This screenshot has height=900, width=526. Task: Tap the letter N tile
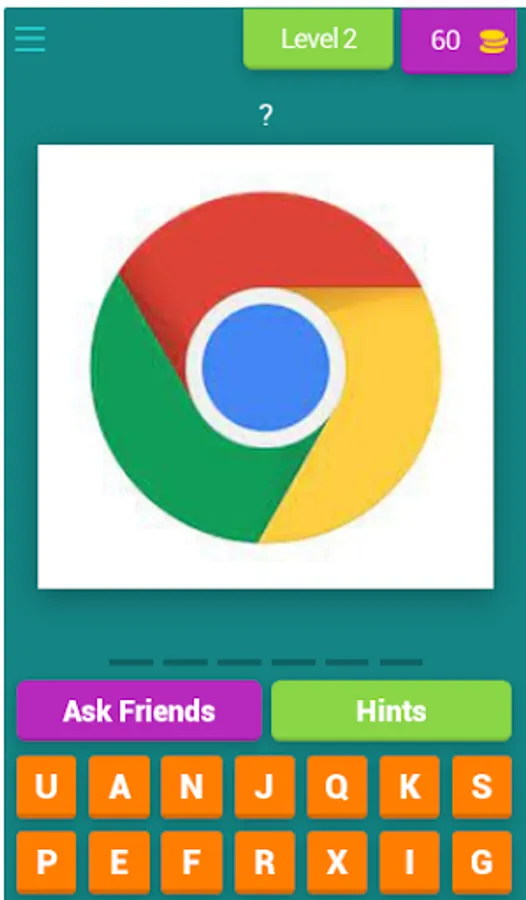pos(191,786)
